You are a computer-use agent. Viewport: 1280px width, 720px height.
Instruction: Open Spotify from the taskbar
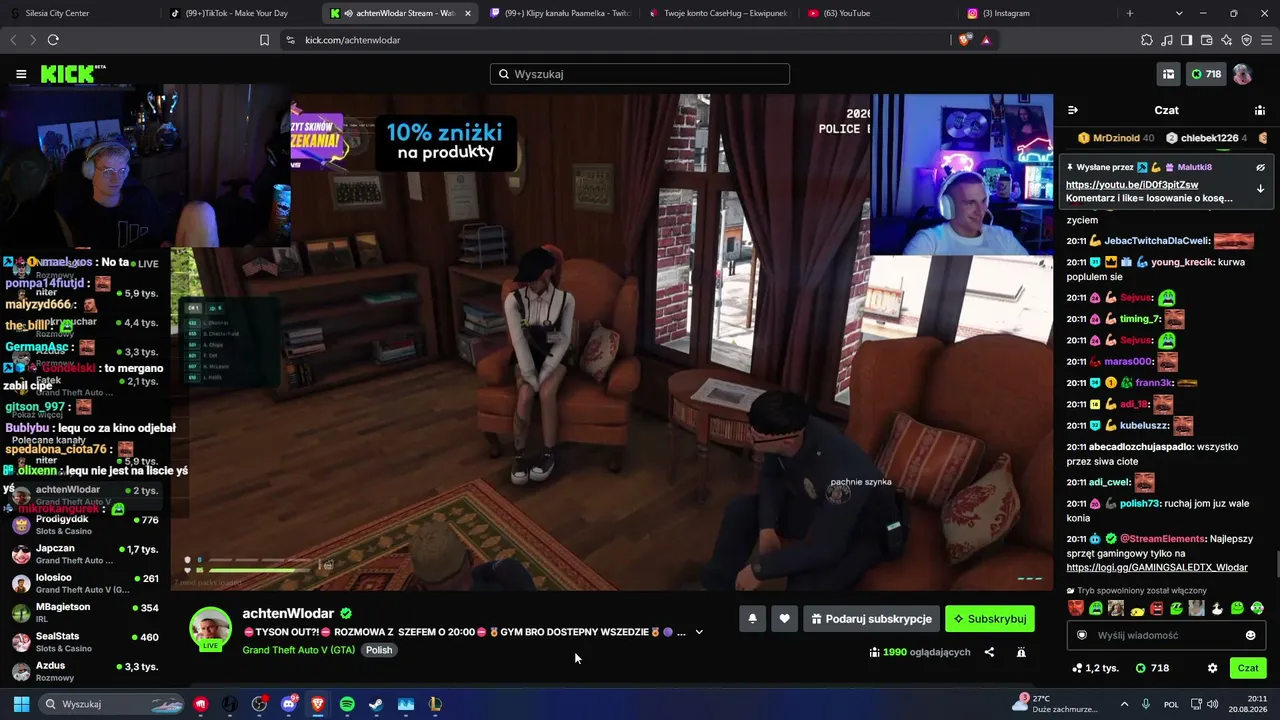pyautogui.click(x=347, y=704)
